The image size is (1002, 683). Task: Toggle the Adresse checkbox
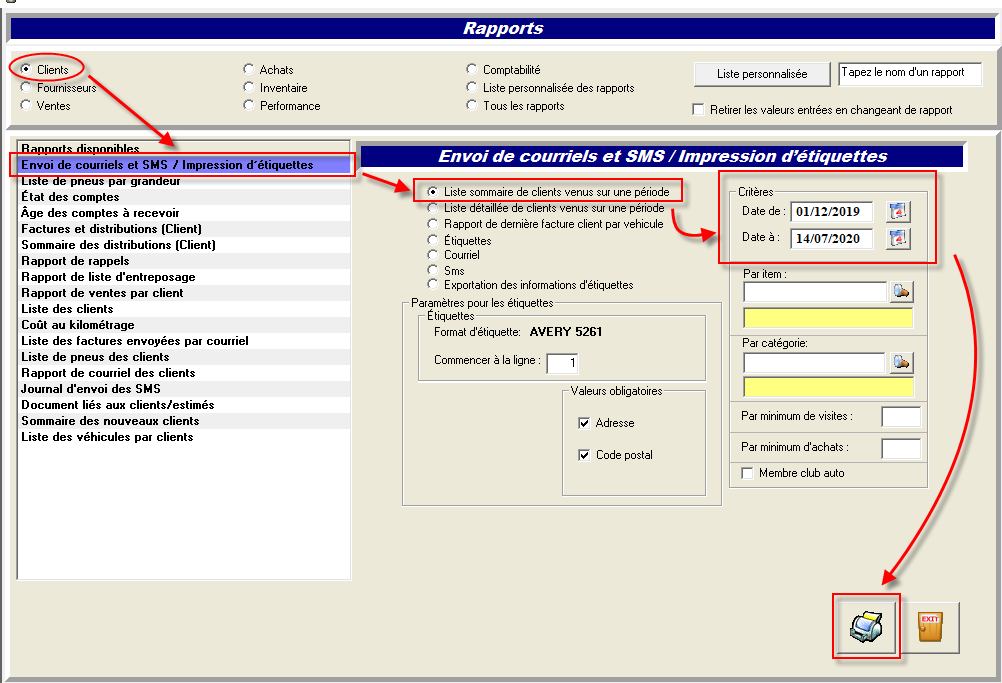coord(584,423)
